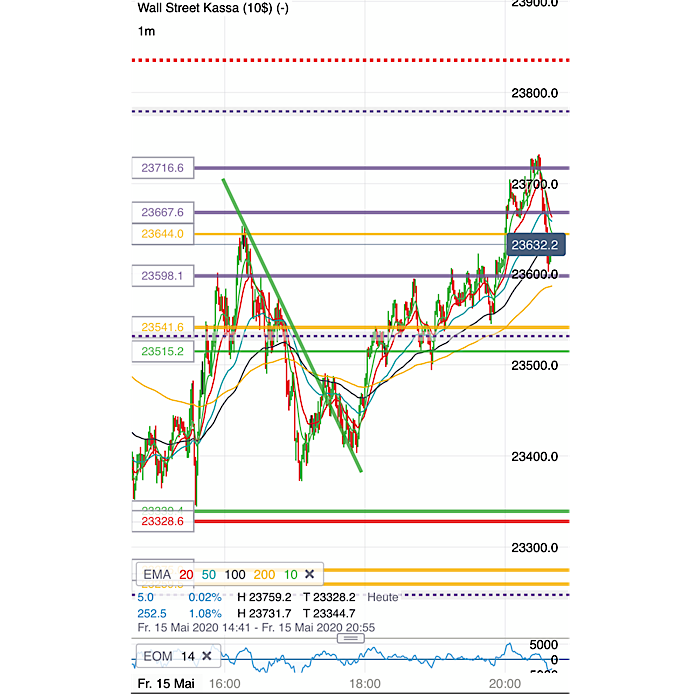Click the T 23344.7 low value

pyautogui.click(x=329, y=613)
